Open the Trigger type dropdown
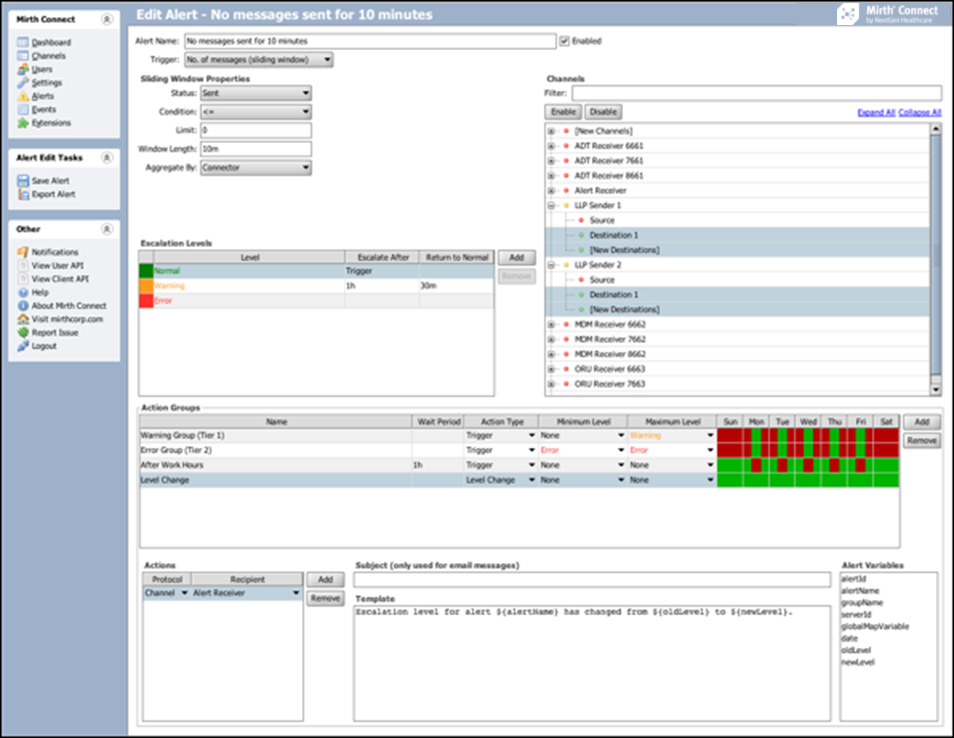 [x=264, y=60]
